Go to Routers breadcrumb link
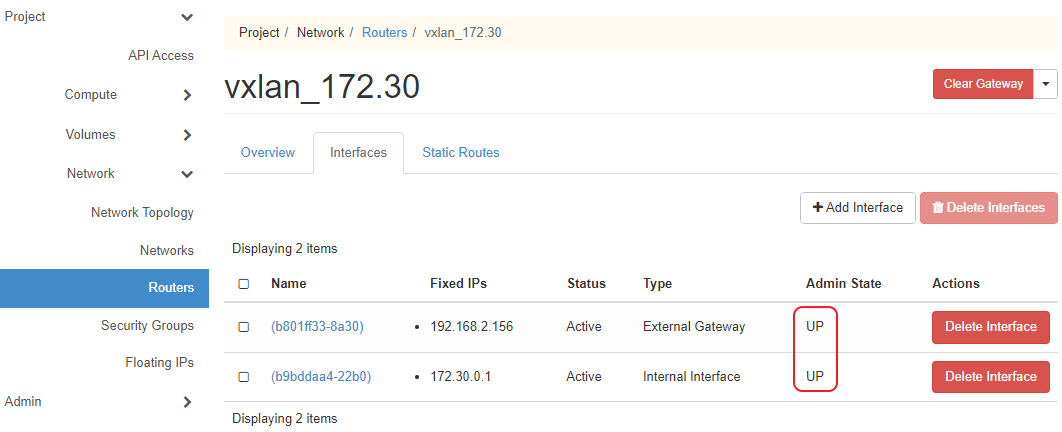1062x432 pixels. (x=384, y=33)
